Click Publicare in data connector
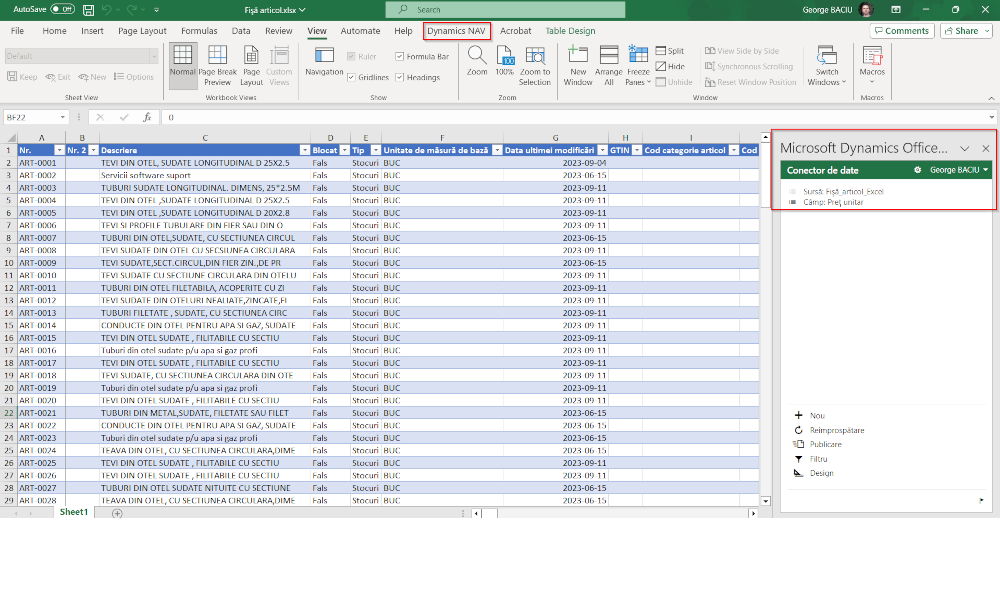This screenshot has height=600, width=1000. pos(825,444)
